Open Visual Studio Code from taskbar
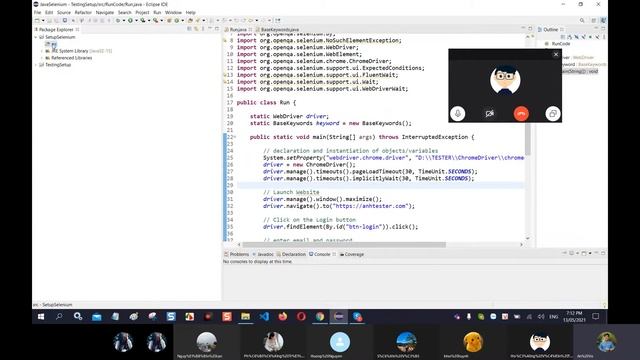The width and height of the screenshot is (640, 360). (x=264, y=316)
